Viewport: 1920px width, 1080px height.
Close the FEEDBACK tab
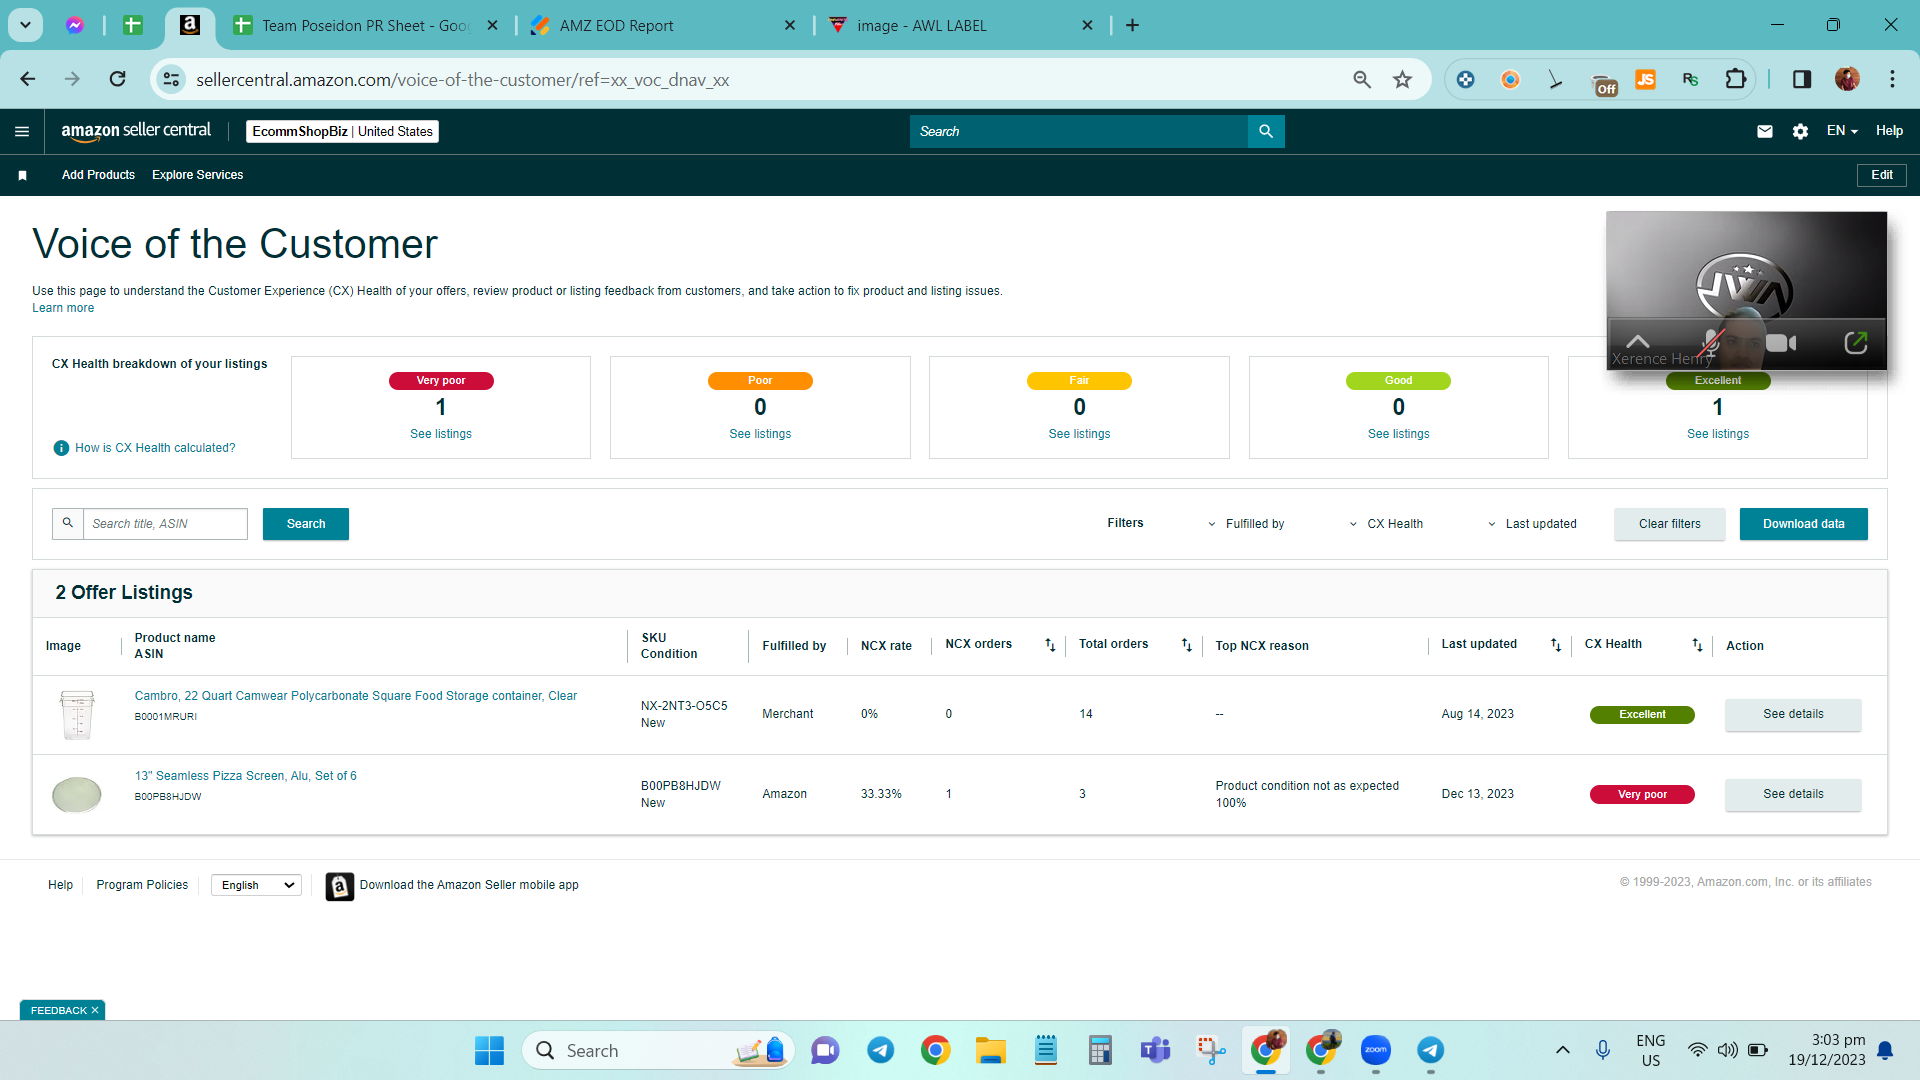95,1011
